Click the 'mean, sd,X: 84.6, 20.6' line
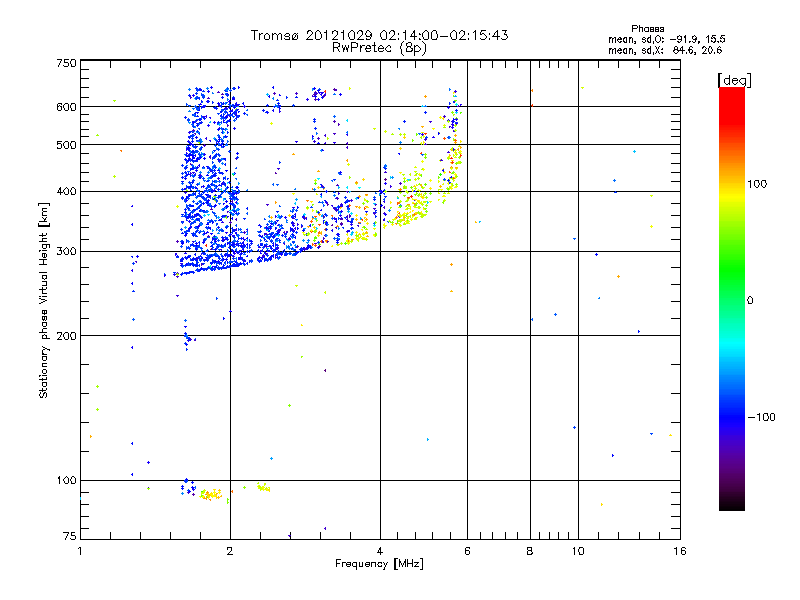The image size is (800, 600). pos(665,50)
